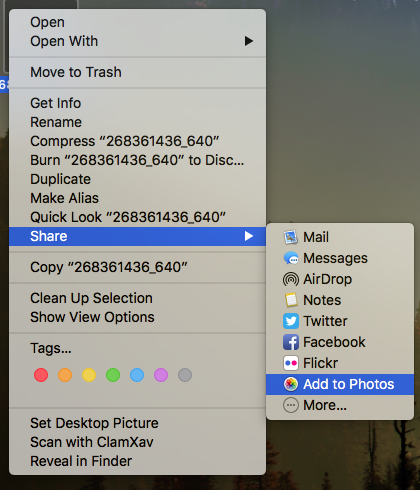Apply the yellow tag color

click(89, 375)
